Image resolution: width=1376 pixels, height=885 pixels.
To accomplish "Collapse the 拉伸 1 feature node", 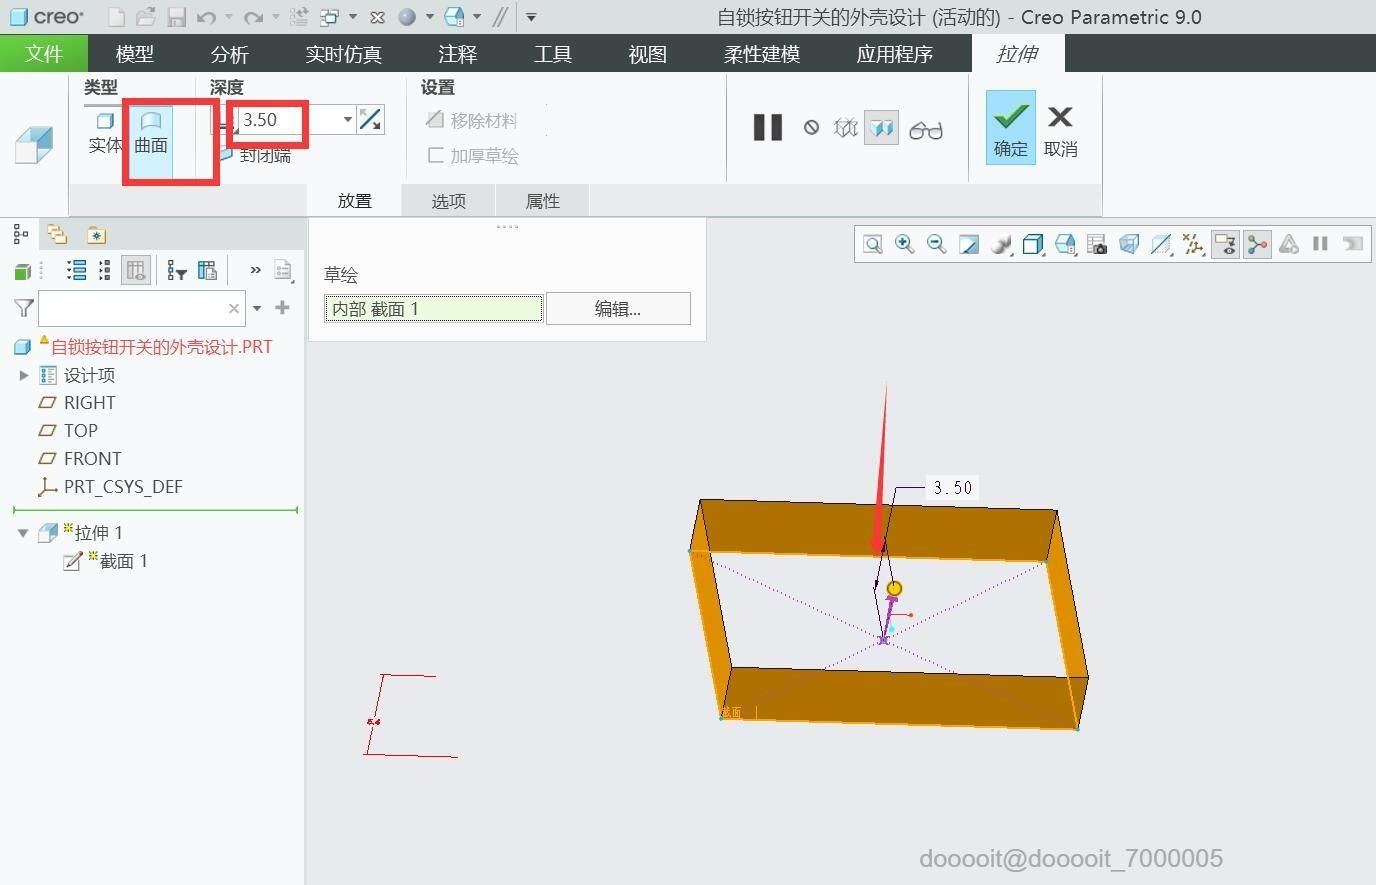I will click(x=23, y=533).
